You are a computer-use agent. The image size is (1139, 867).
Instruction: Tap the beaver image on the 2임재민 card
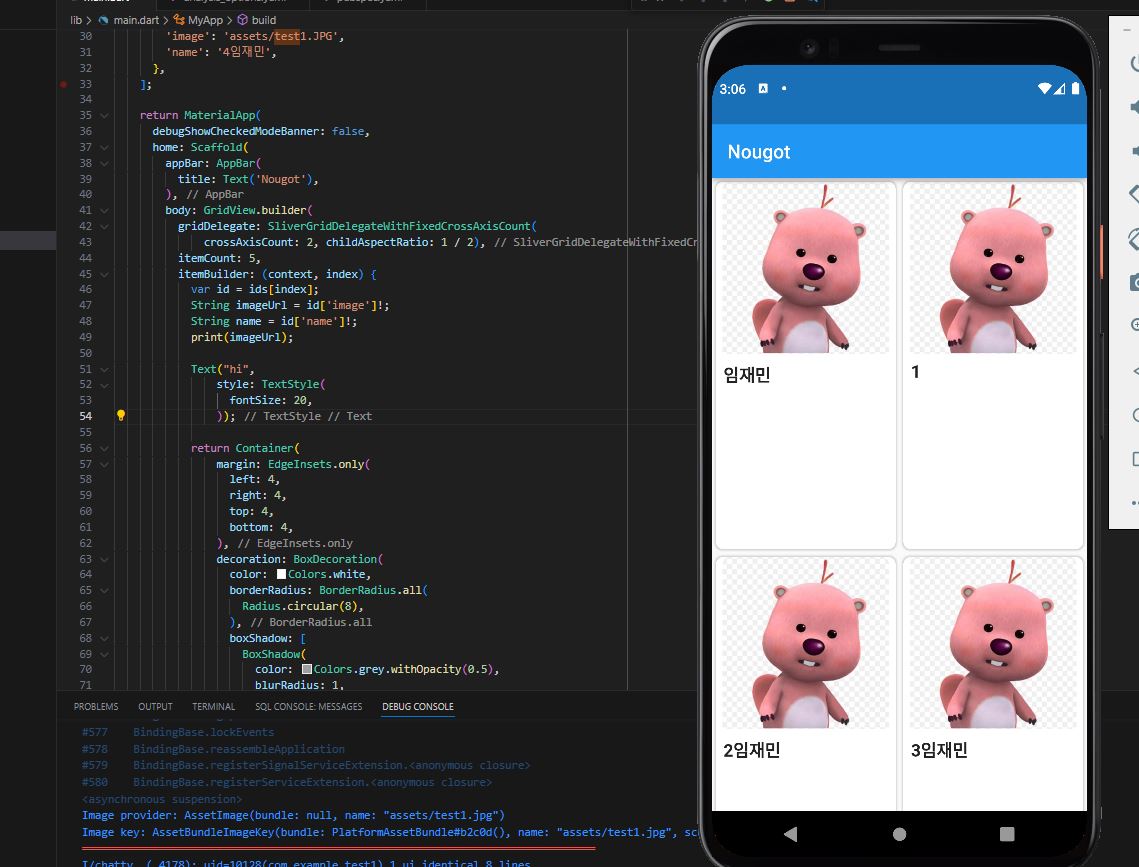coord(805,643)
